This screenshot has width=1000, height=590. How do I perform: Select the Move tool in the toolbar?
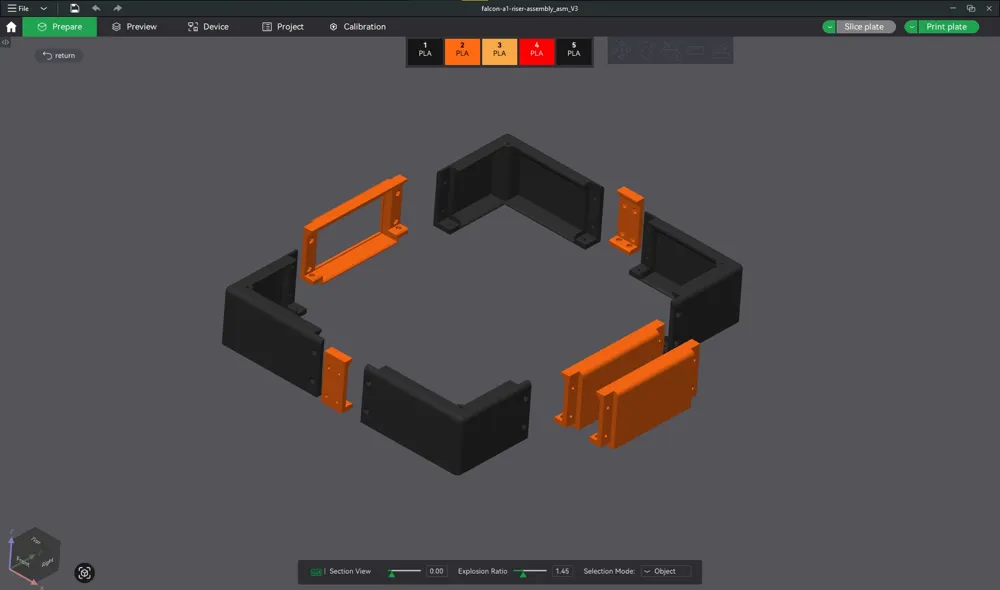621,50
